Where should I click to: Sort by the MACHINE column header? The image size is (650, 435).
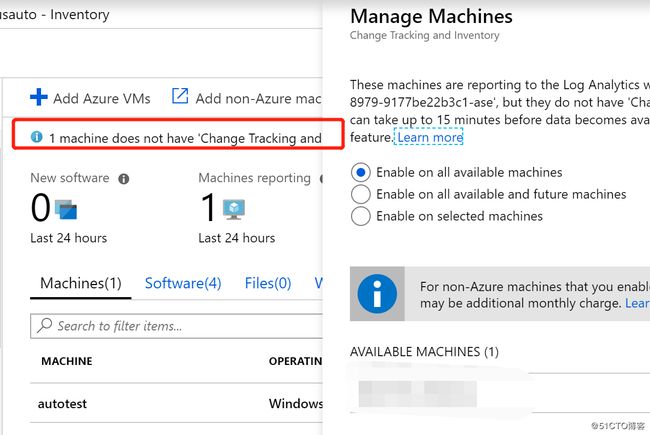pos(67,361)
